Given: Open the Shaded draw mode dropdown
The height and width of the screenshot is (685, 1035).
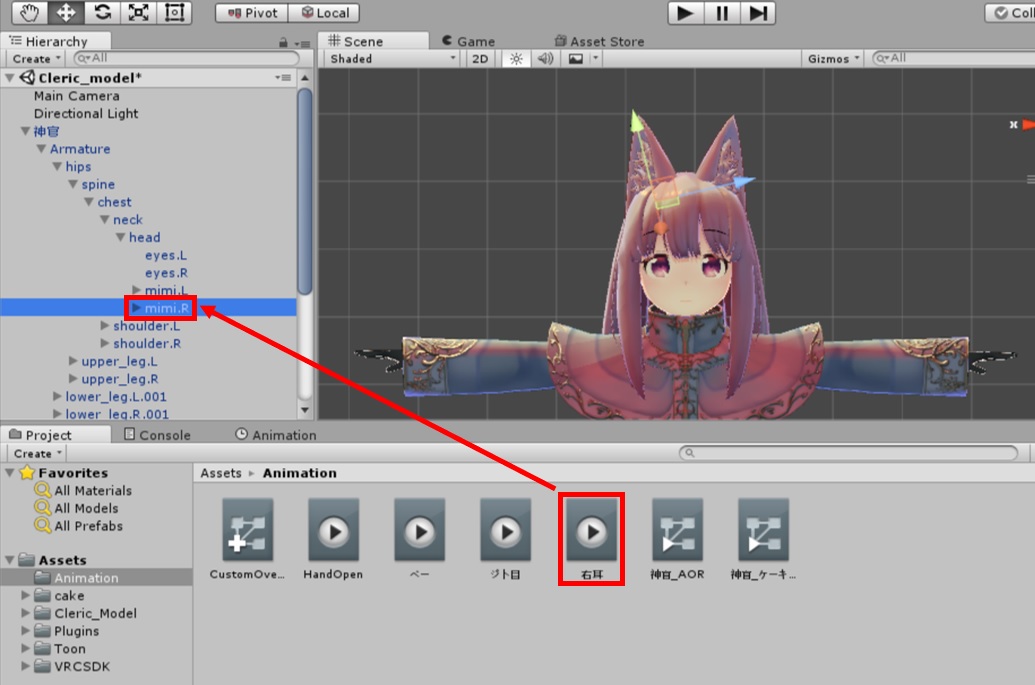Looking at the screenshot, I should [392, 59].
